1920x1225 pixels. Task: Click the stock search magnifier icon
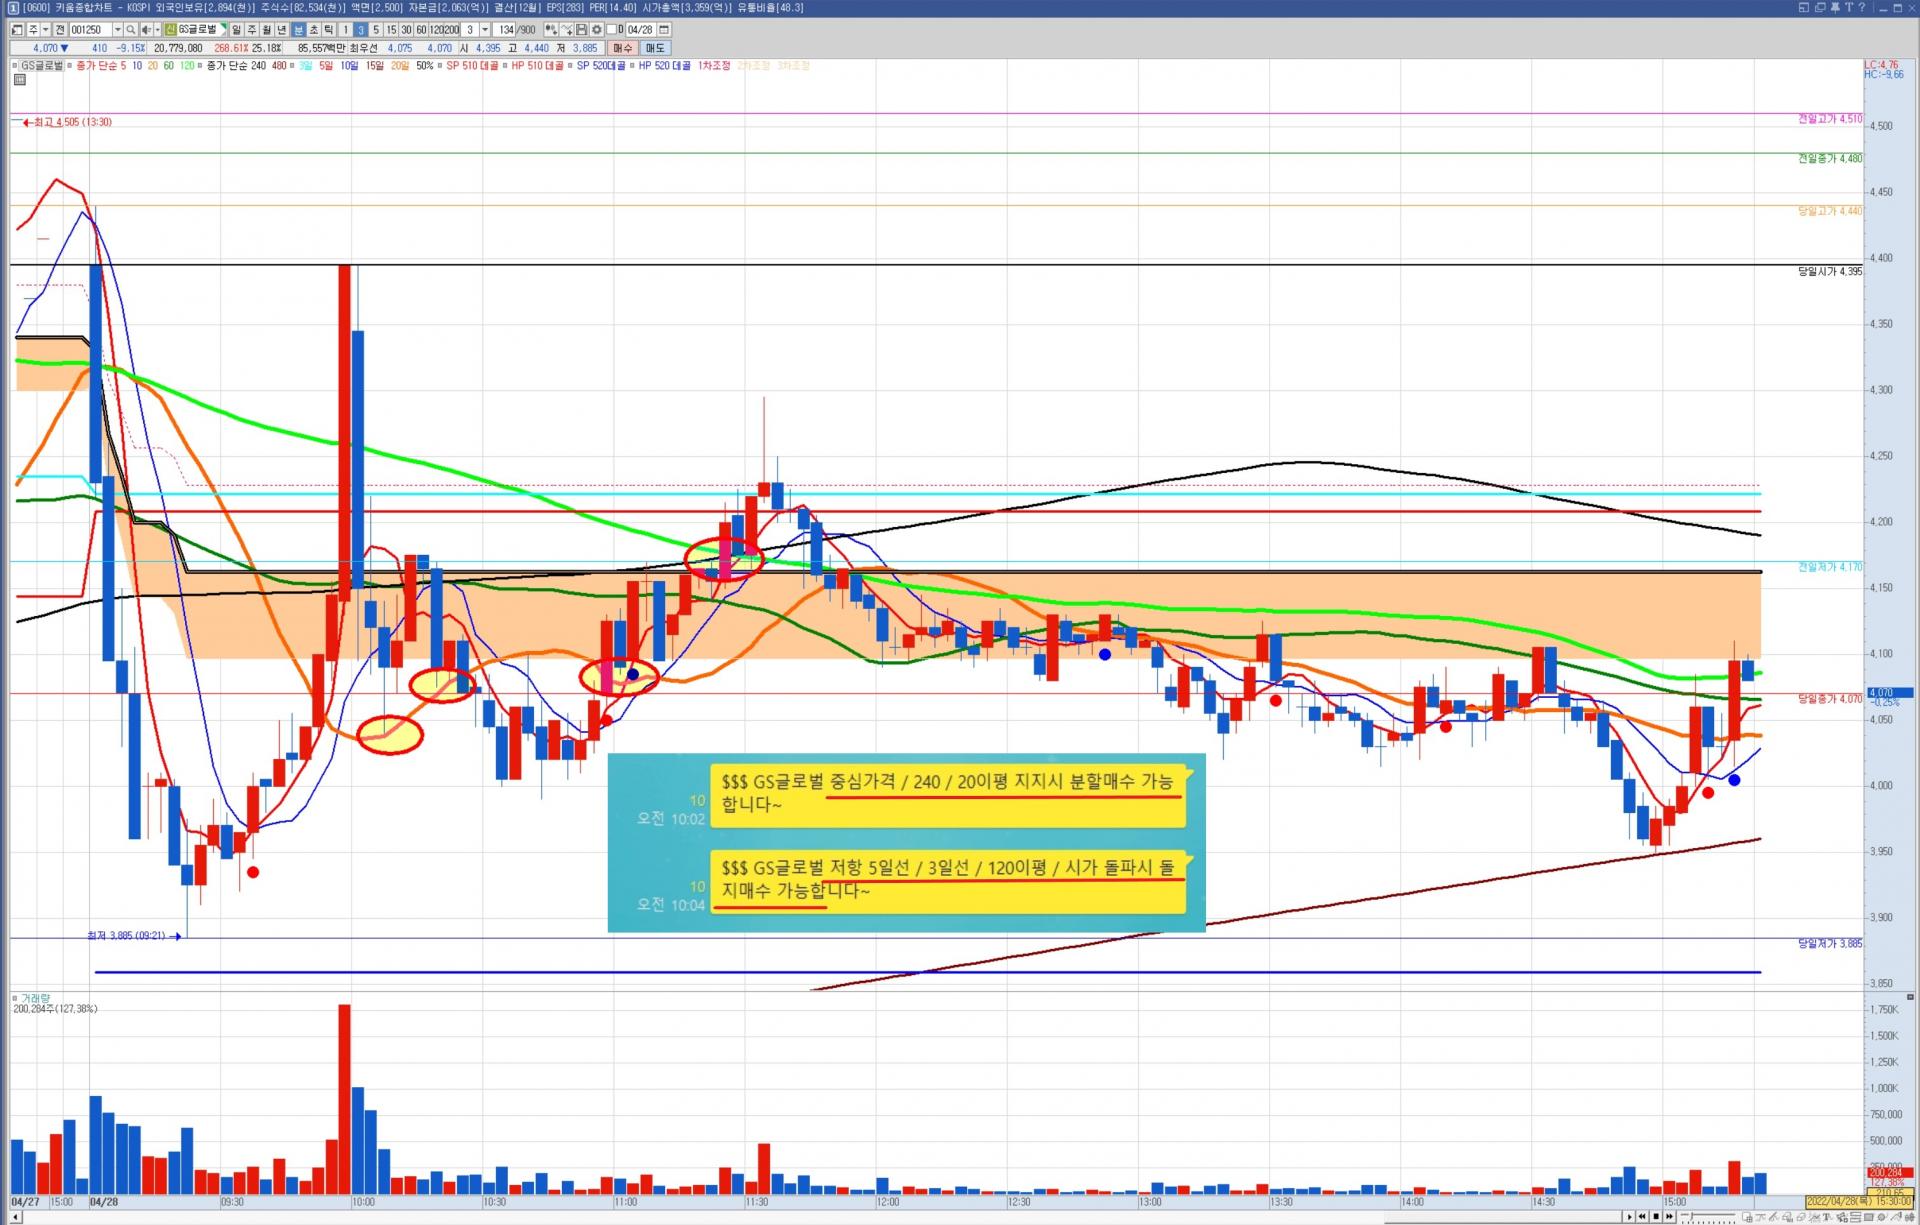pos(130,30)
